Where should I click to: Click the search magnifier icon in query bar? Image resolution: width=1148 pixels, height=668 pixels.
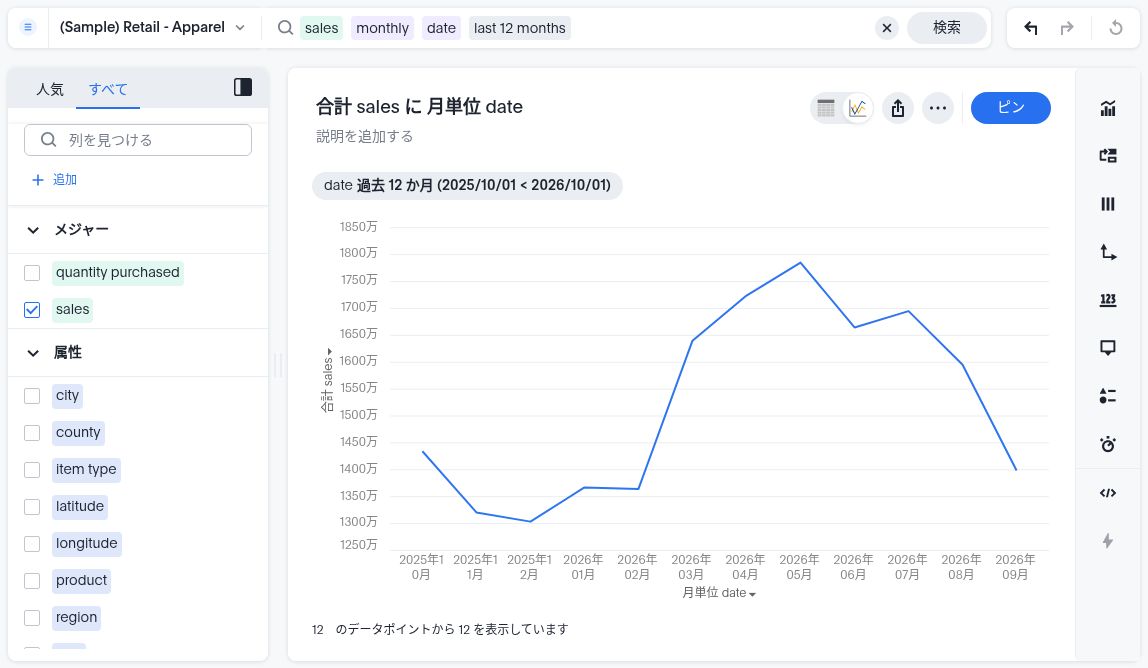coord(286,28)
